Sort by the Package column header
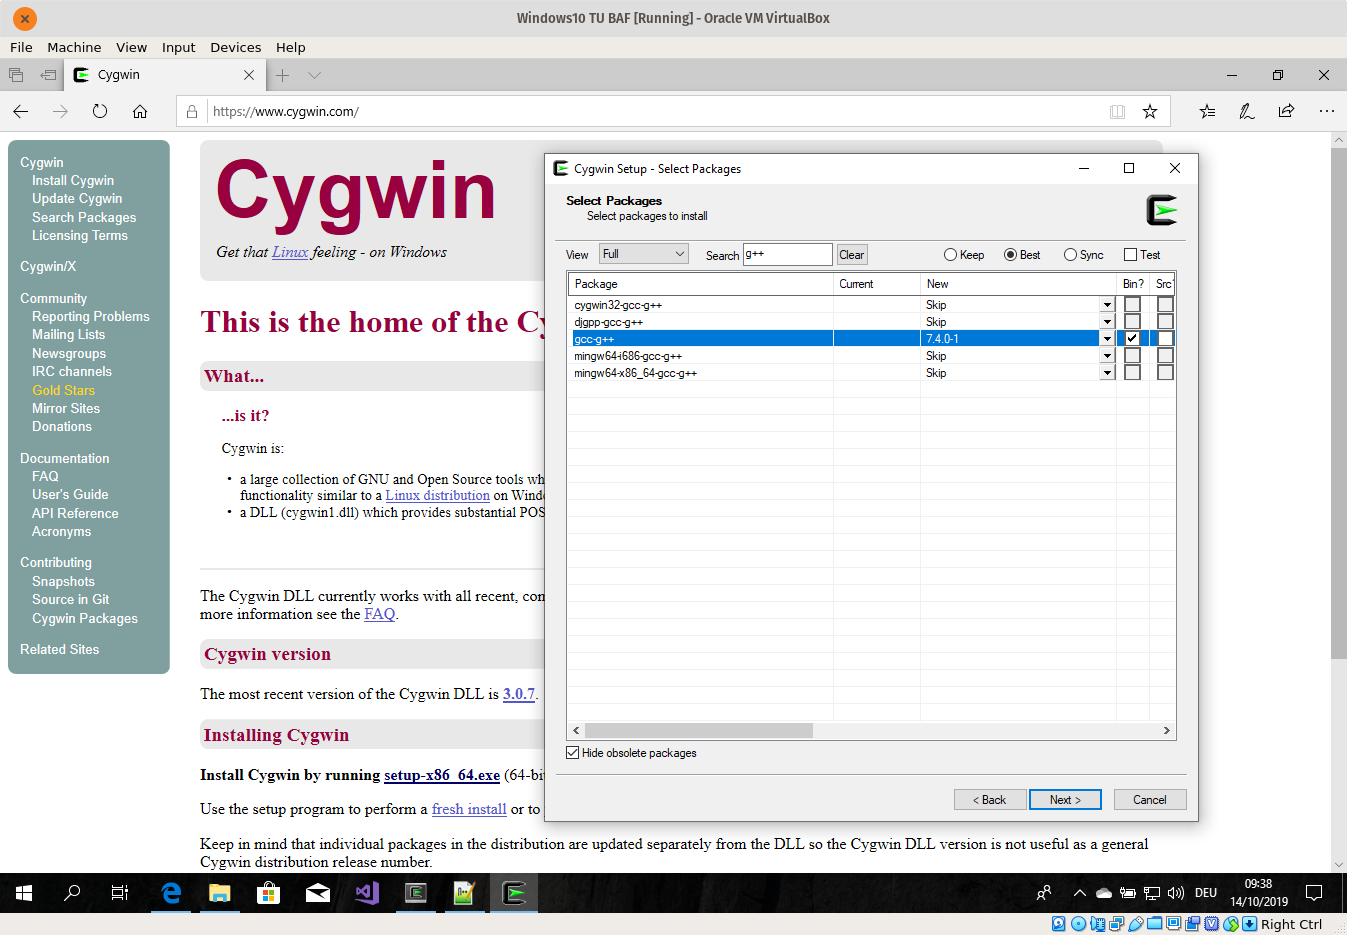 click(x=701, y=284)
